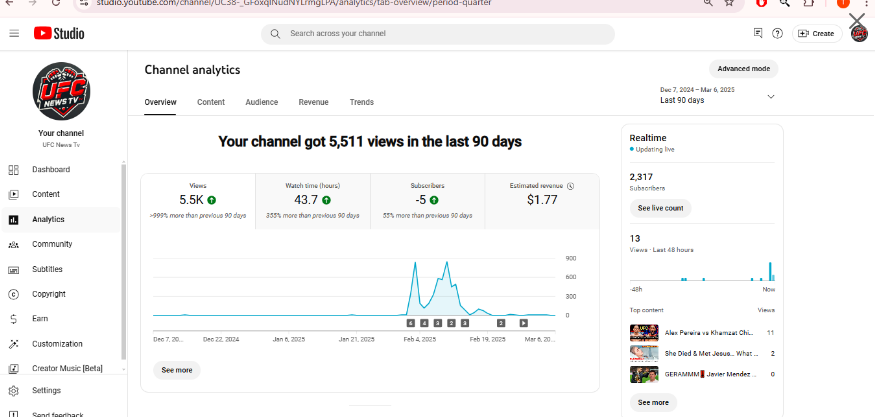875x417 pixels.
Task: Click the UFC News TV channel logo
Action: click(x=61, y=91)
